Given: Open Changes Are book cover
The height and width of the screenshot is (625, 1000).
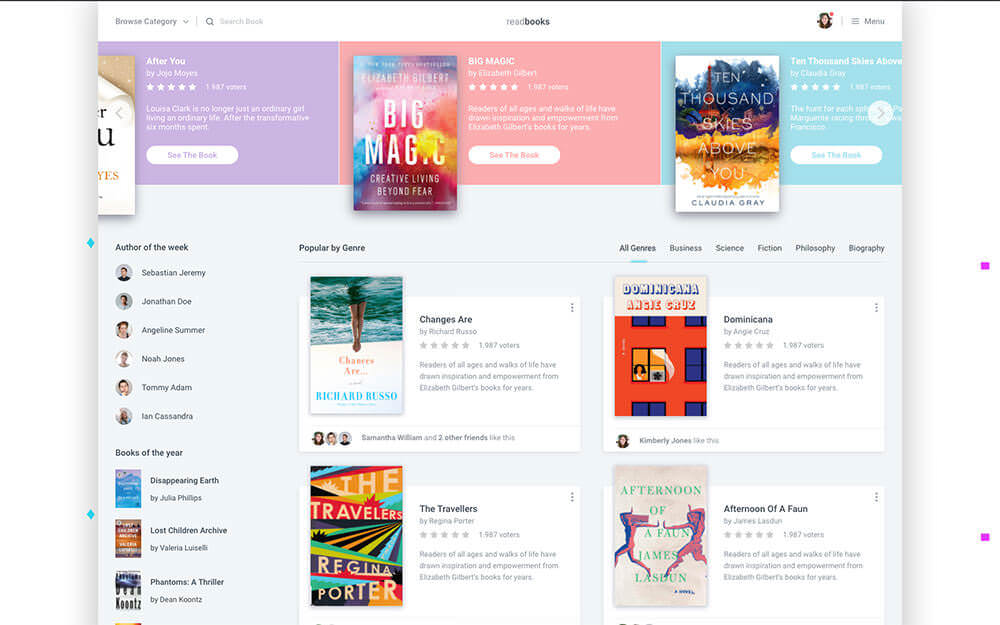Looking at the screenshot, I should coord(357,344).
